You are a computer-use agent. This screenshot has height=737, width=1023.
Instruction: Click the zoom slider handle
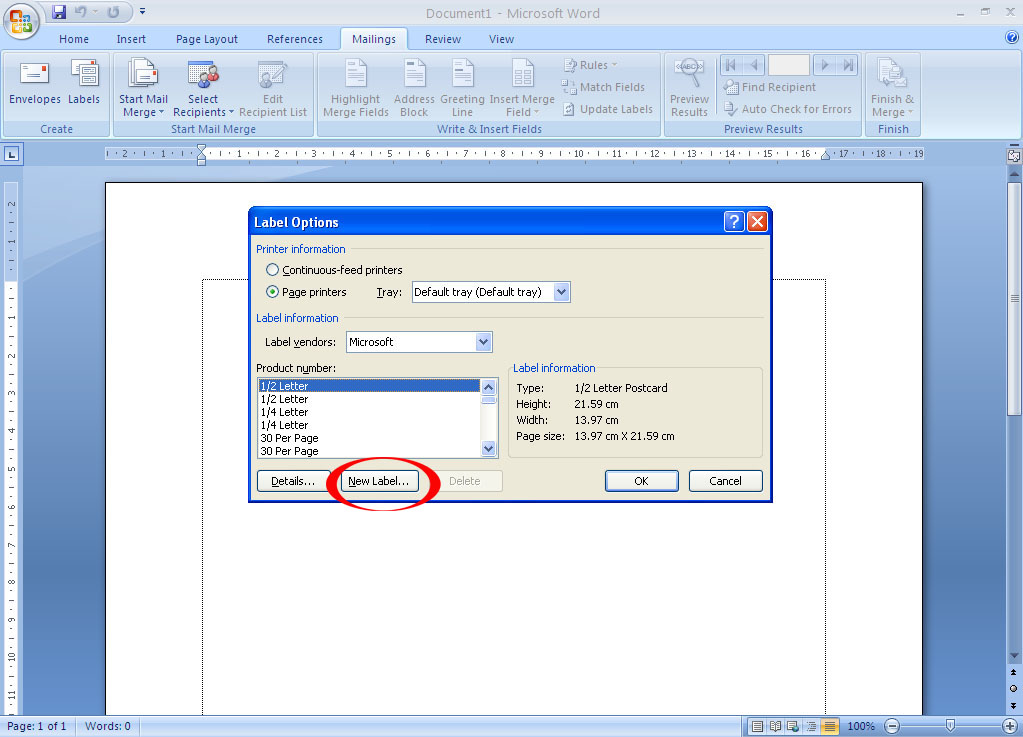950,726
